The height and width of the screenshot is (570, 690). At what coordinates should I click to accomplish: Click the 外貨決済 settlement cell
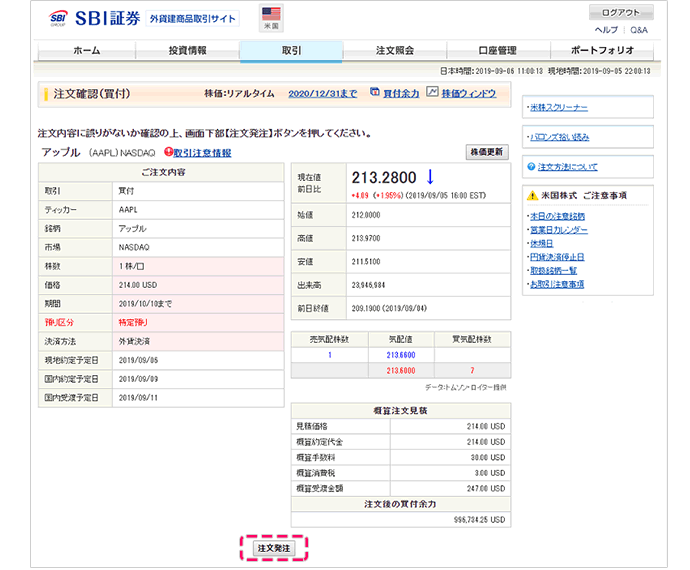pos(198,342)
